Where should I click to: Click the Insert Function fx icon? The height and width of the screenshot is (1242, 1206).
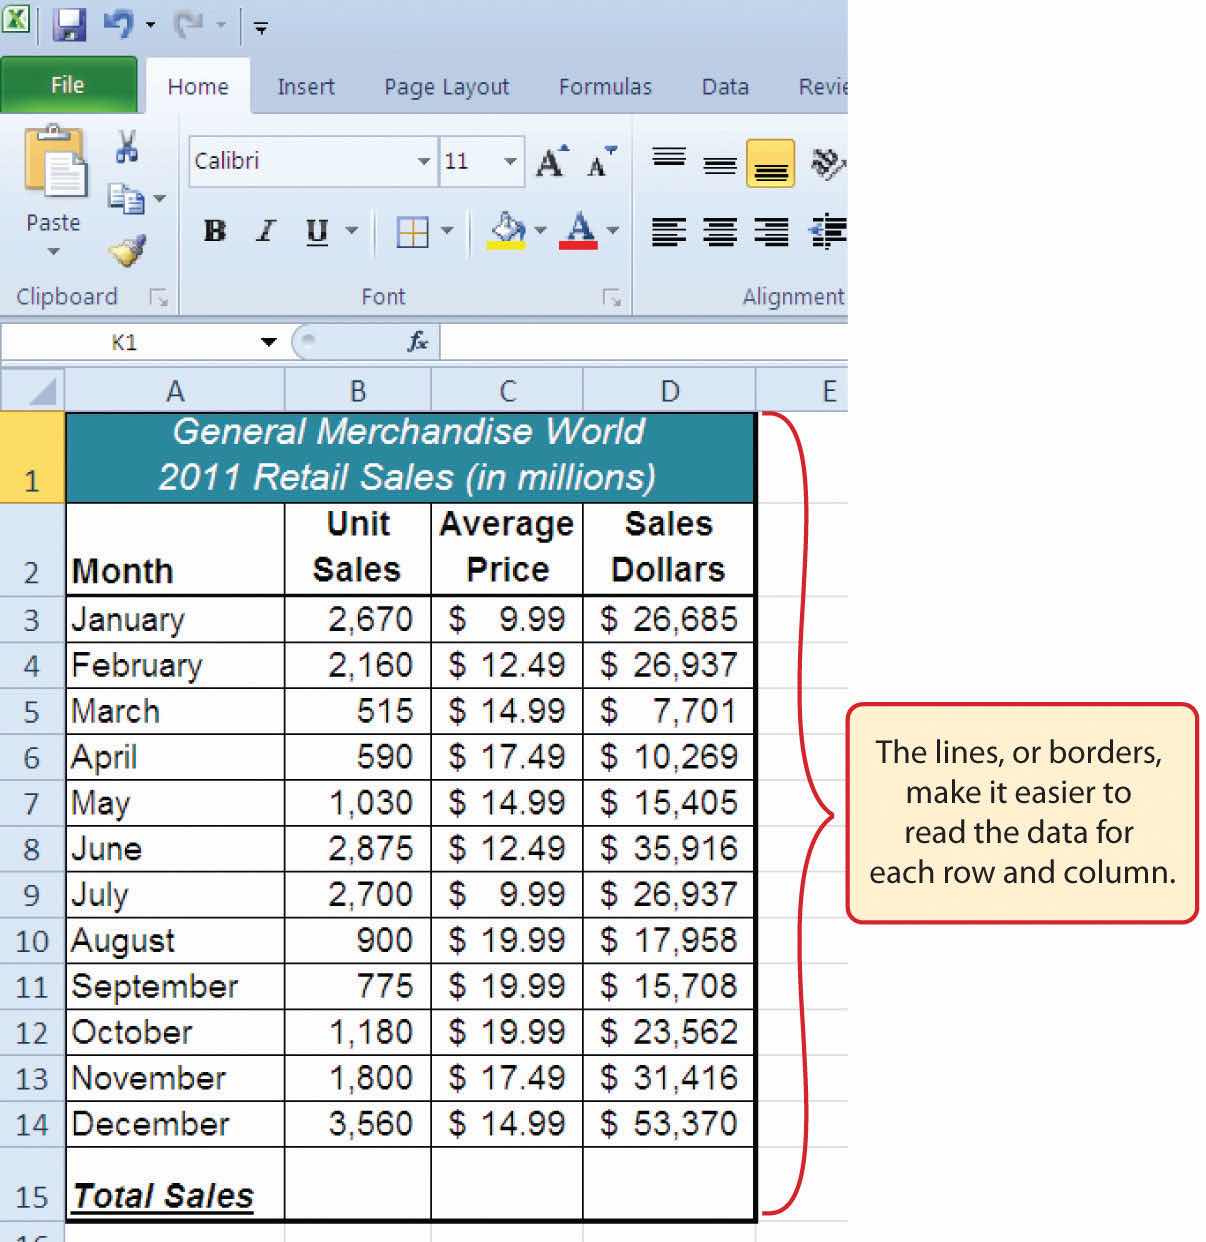click(x=417, y=342)
